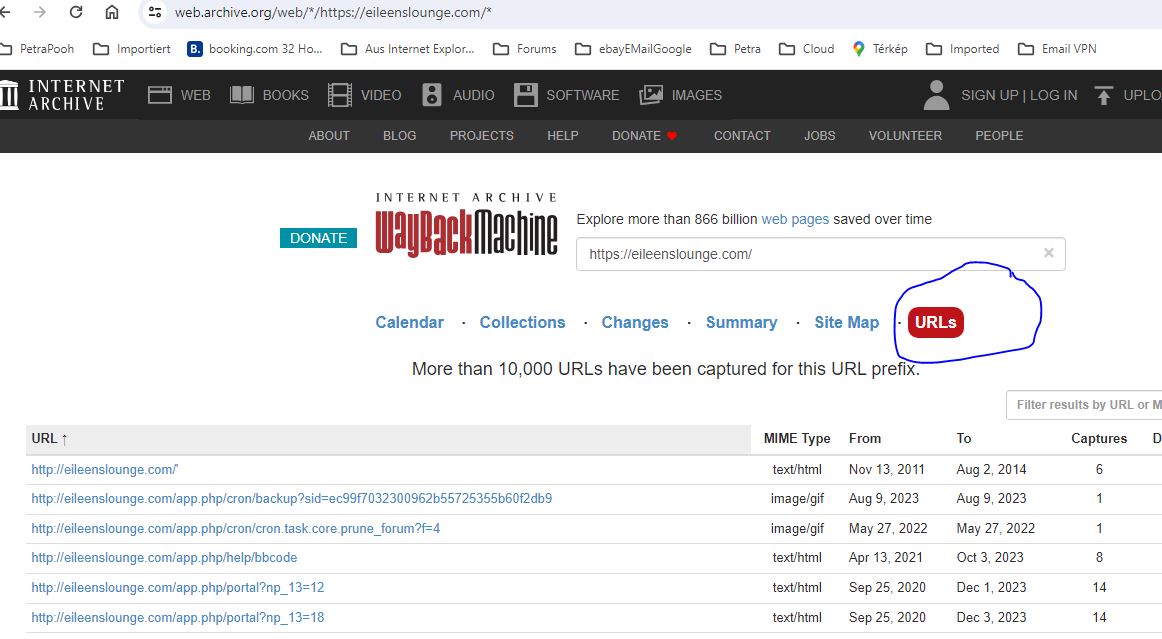Open Forums bookmark folder
Viewport: 1162px width, 639px height.
(x=525, y=49)
